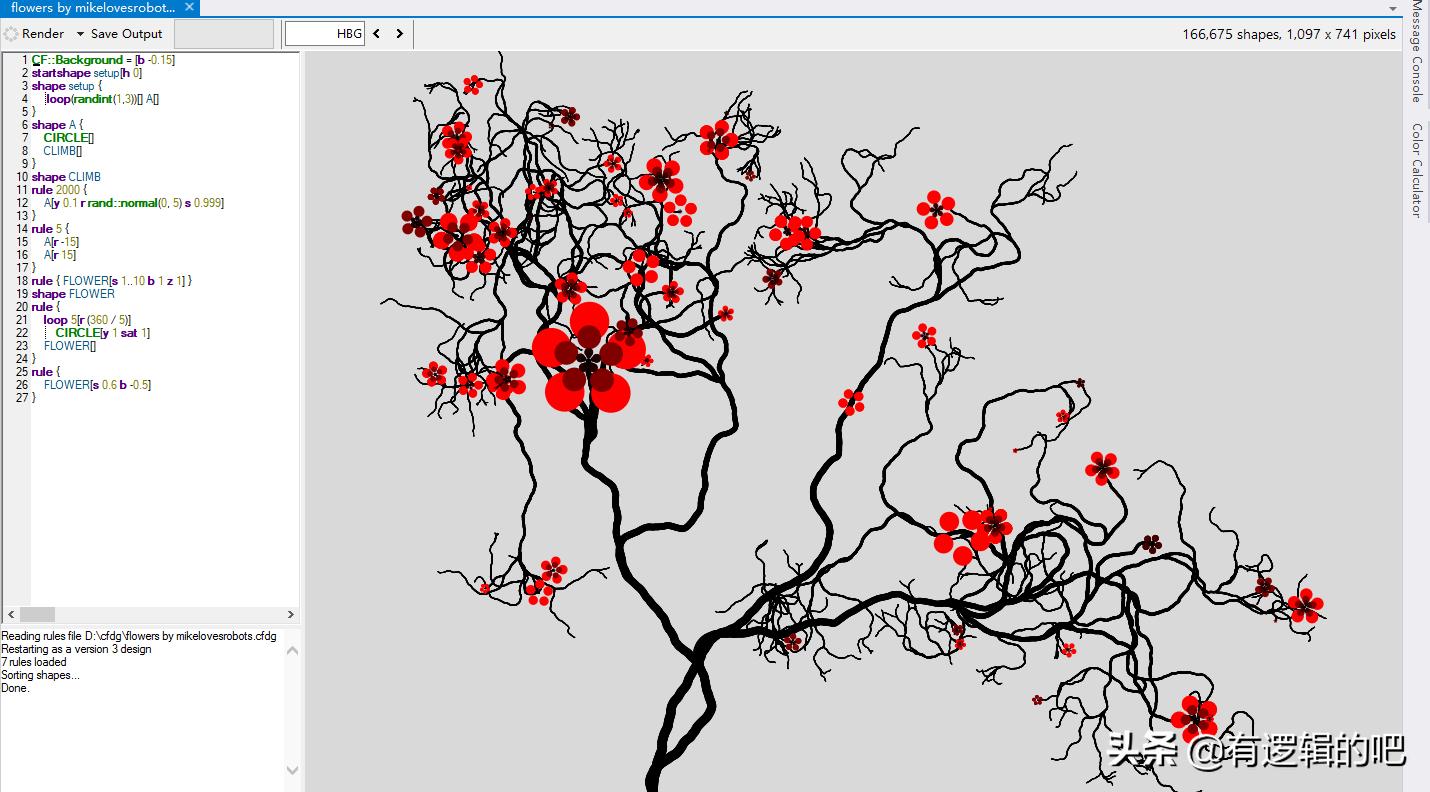Click the Render button
The height and width of the screenshot is (792, 1430).
[x=42, y=34]
